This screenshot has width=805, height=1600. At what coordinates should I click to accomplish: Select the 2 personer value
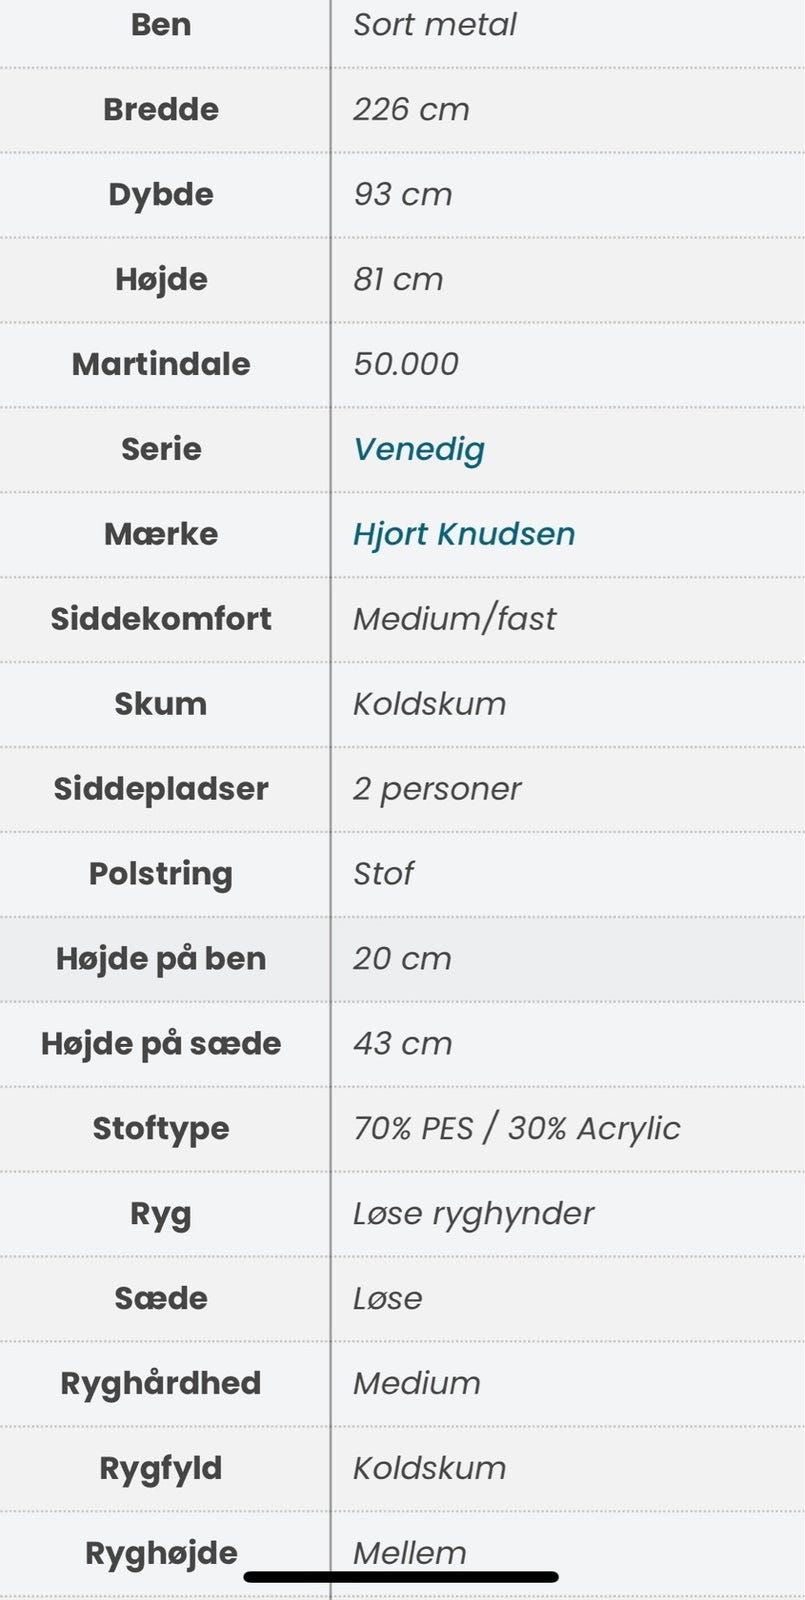(437, 788)
